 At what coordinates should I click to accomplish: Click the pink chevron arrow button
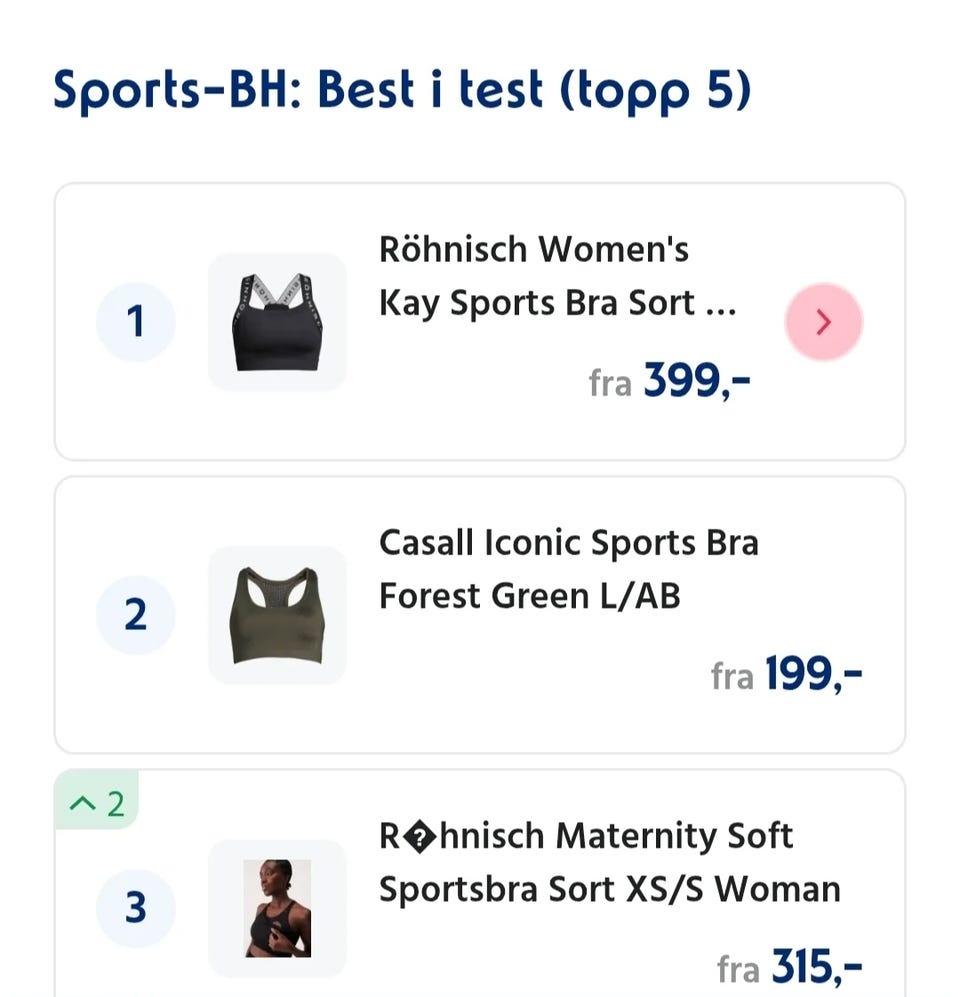point(823,322)
